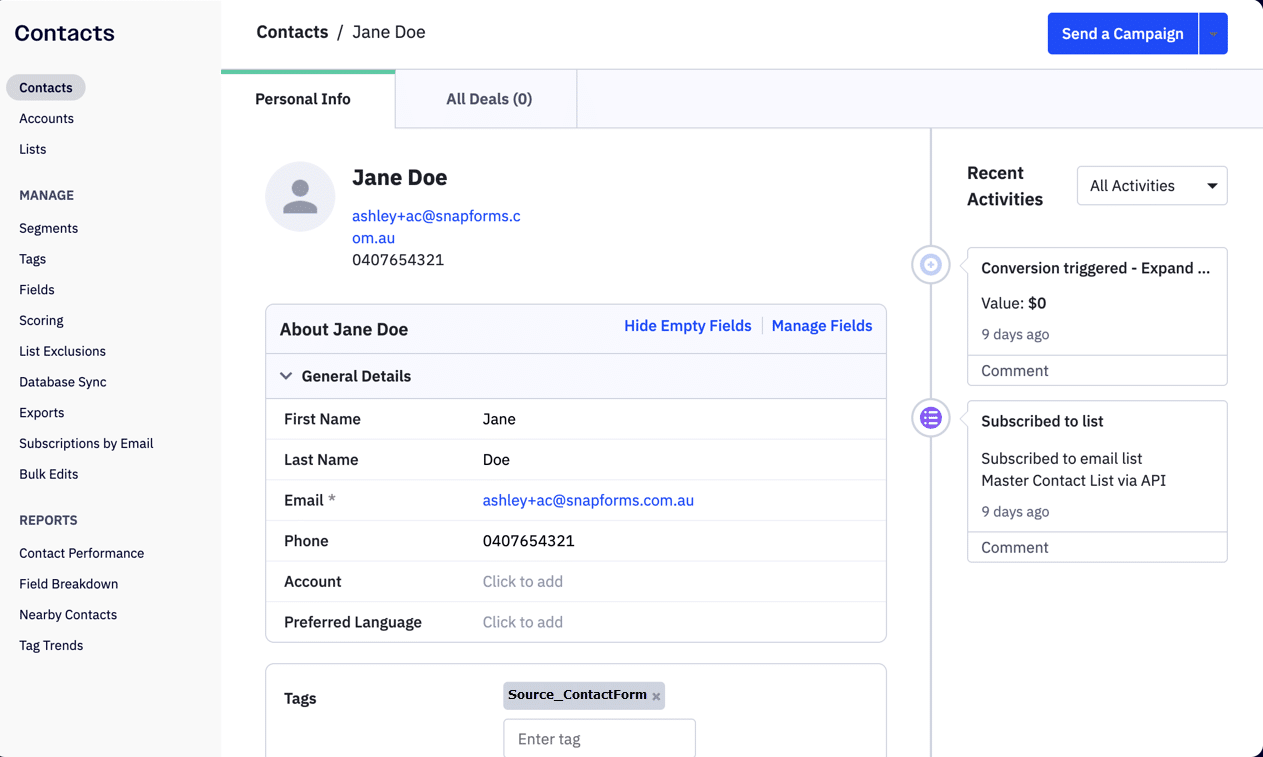Click the Email field value in General Details

pos(588,500)
